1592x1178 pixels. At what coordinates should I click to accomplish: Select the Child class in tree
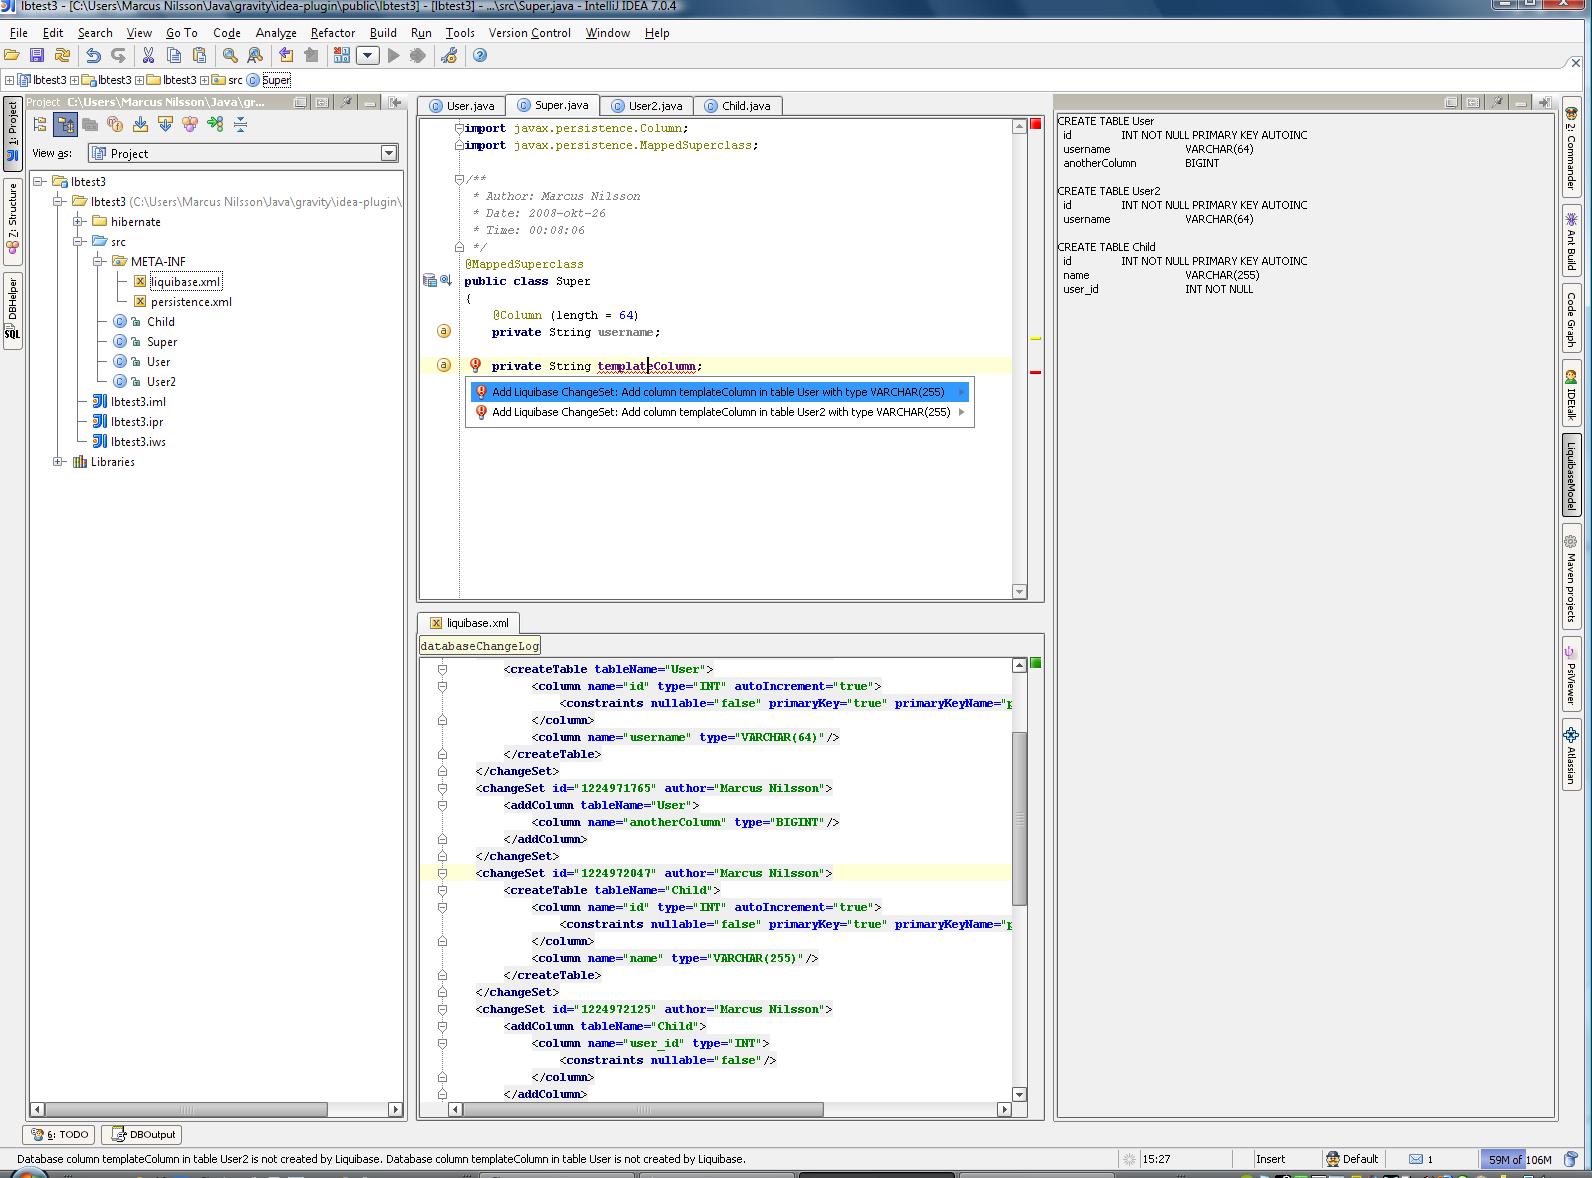click(x=160, y=322)
